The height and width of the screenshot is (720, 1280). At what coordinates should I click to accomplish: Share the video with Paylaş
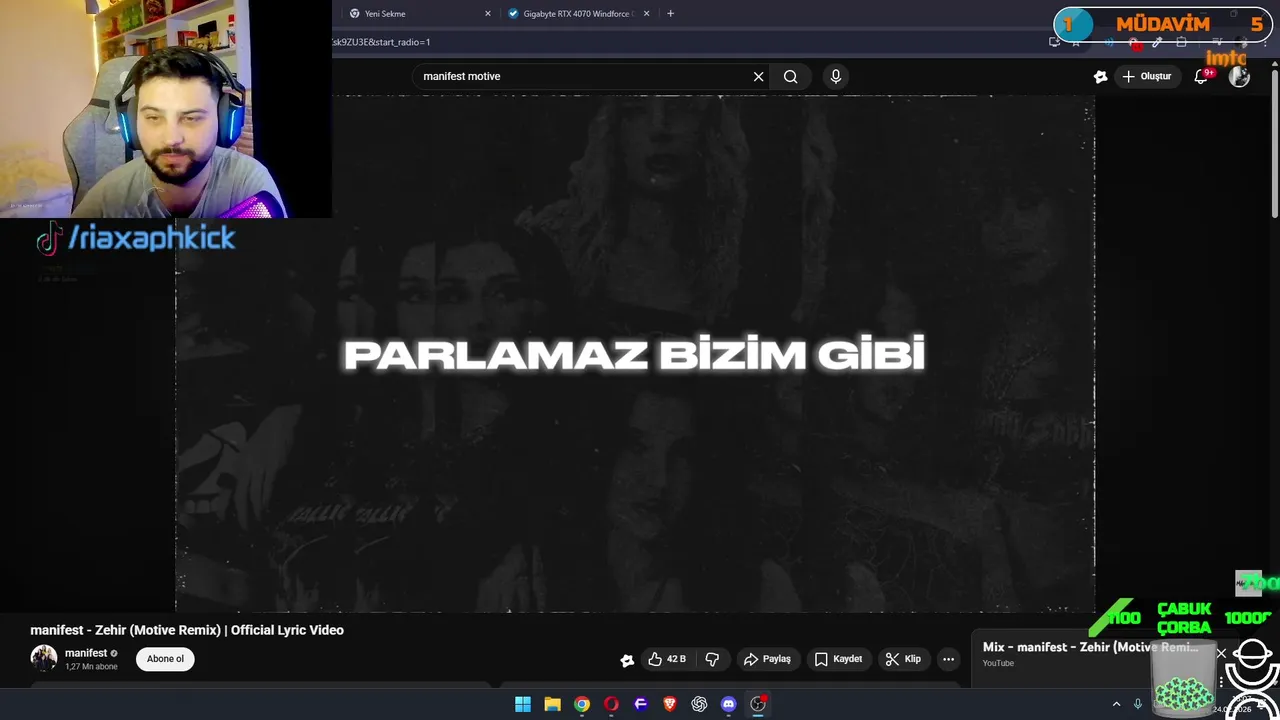[767, 659]
